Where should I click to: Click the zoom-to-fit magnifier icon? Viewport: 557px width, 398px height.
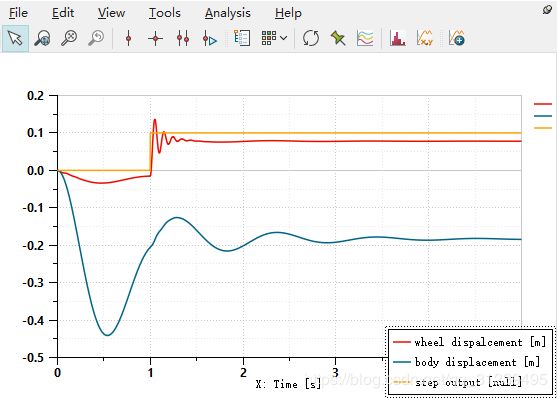69,38
